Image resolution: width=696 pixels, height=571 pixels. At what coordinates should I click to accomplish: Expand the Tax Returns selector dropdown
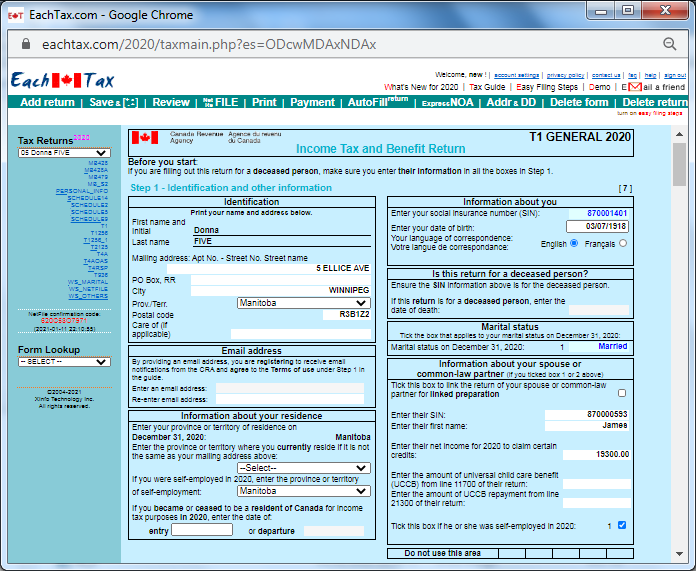tap(64, 153)
